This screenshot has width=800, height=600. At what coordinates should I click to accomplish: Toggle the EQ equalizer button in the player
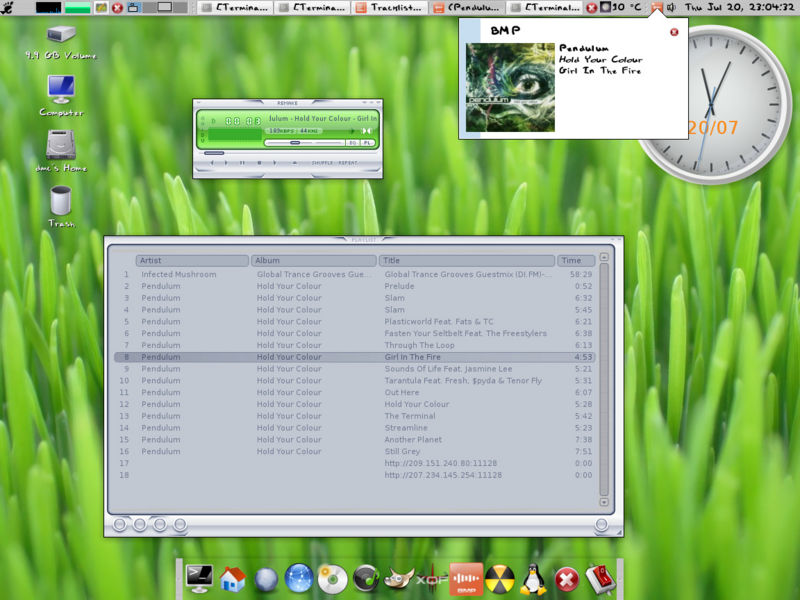click(x=353, y=143)
